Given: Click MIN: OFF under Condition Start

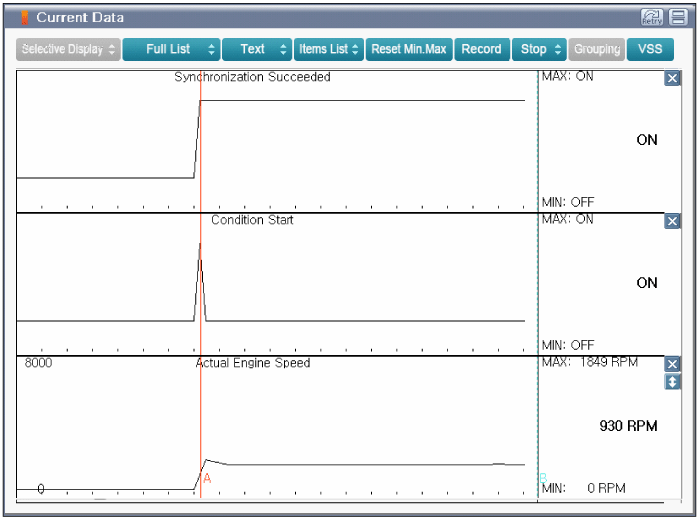Looking at the screenshot, I should point(568,345).
